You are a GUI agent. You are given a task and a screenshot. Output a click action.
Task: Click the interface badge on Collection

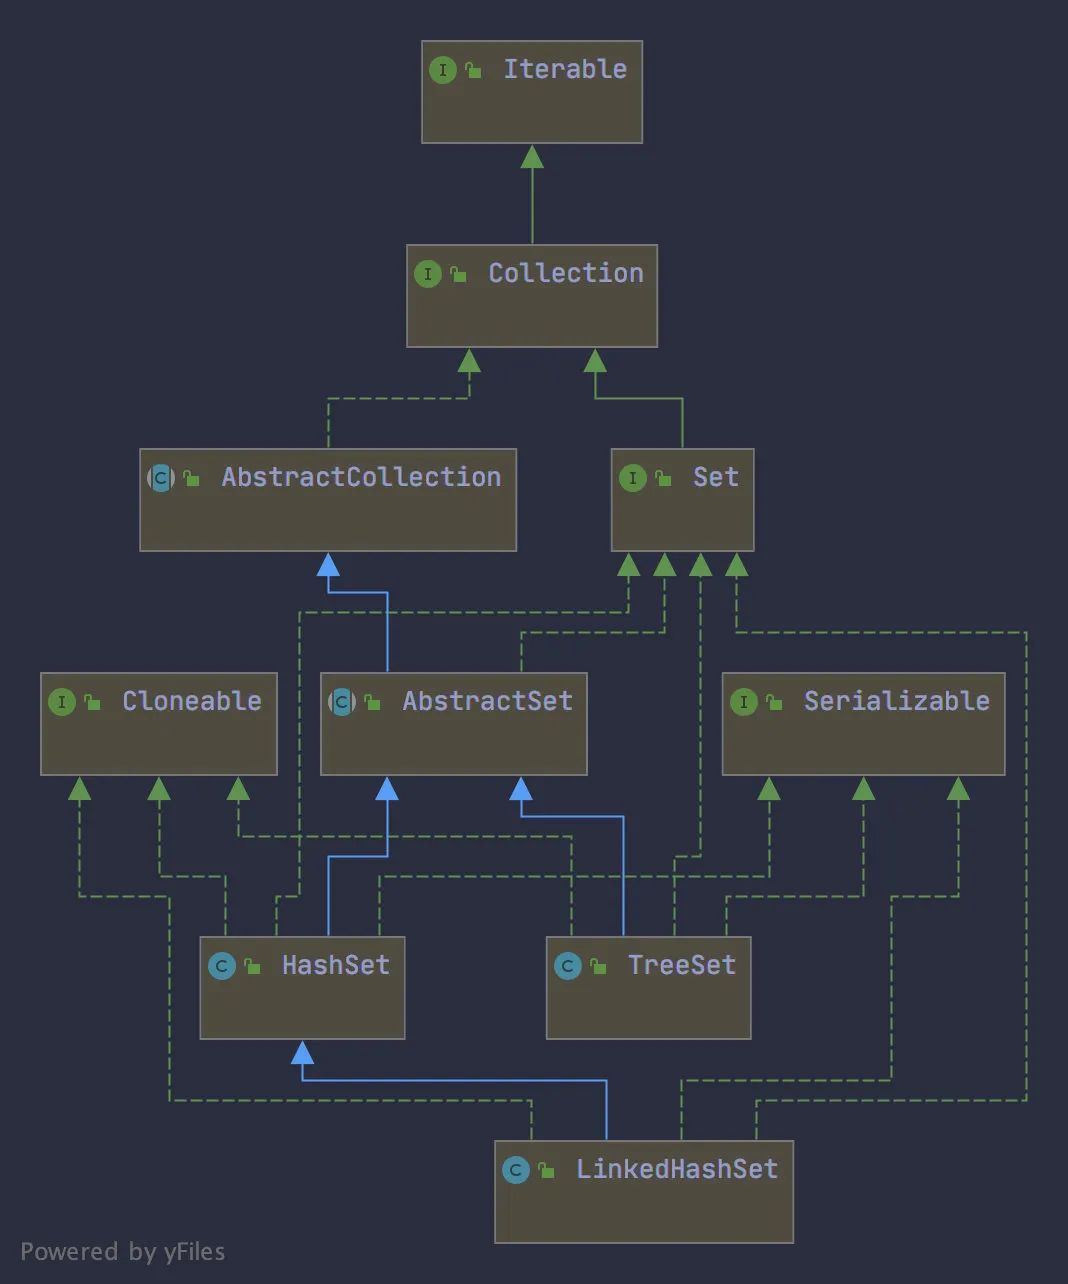coord(428,273)
